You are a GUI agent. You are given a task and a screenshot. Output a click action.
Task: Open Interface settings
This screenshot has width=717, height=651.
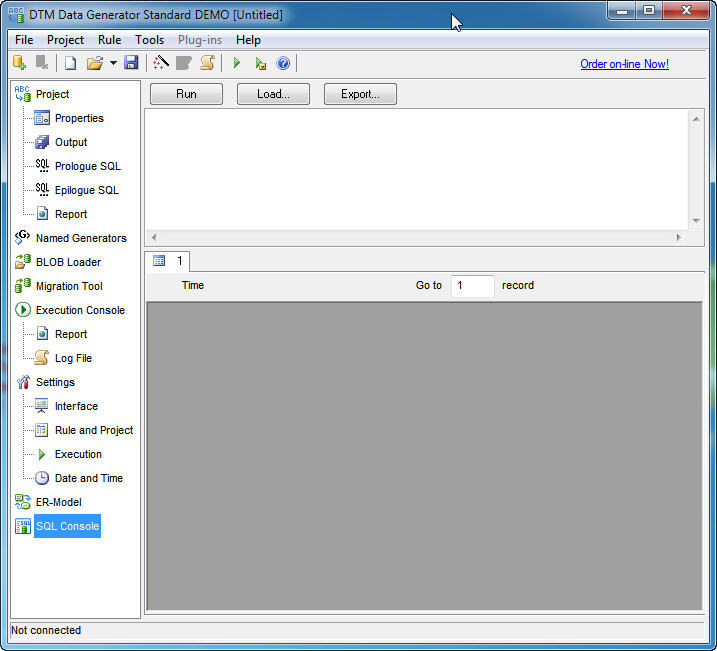point(76,406)
